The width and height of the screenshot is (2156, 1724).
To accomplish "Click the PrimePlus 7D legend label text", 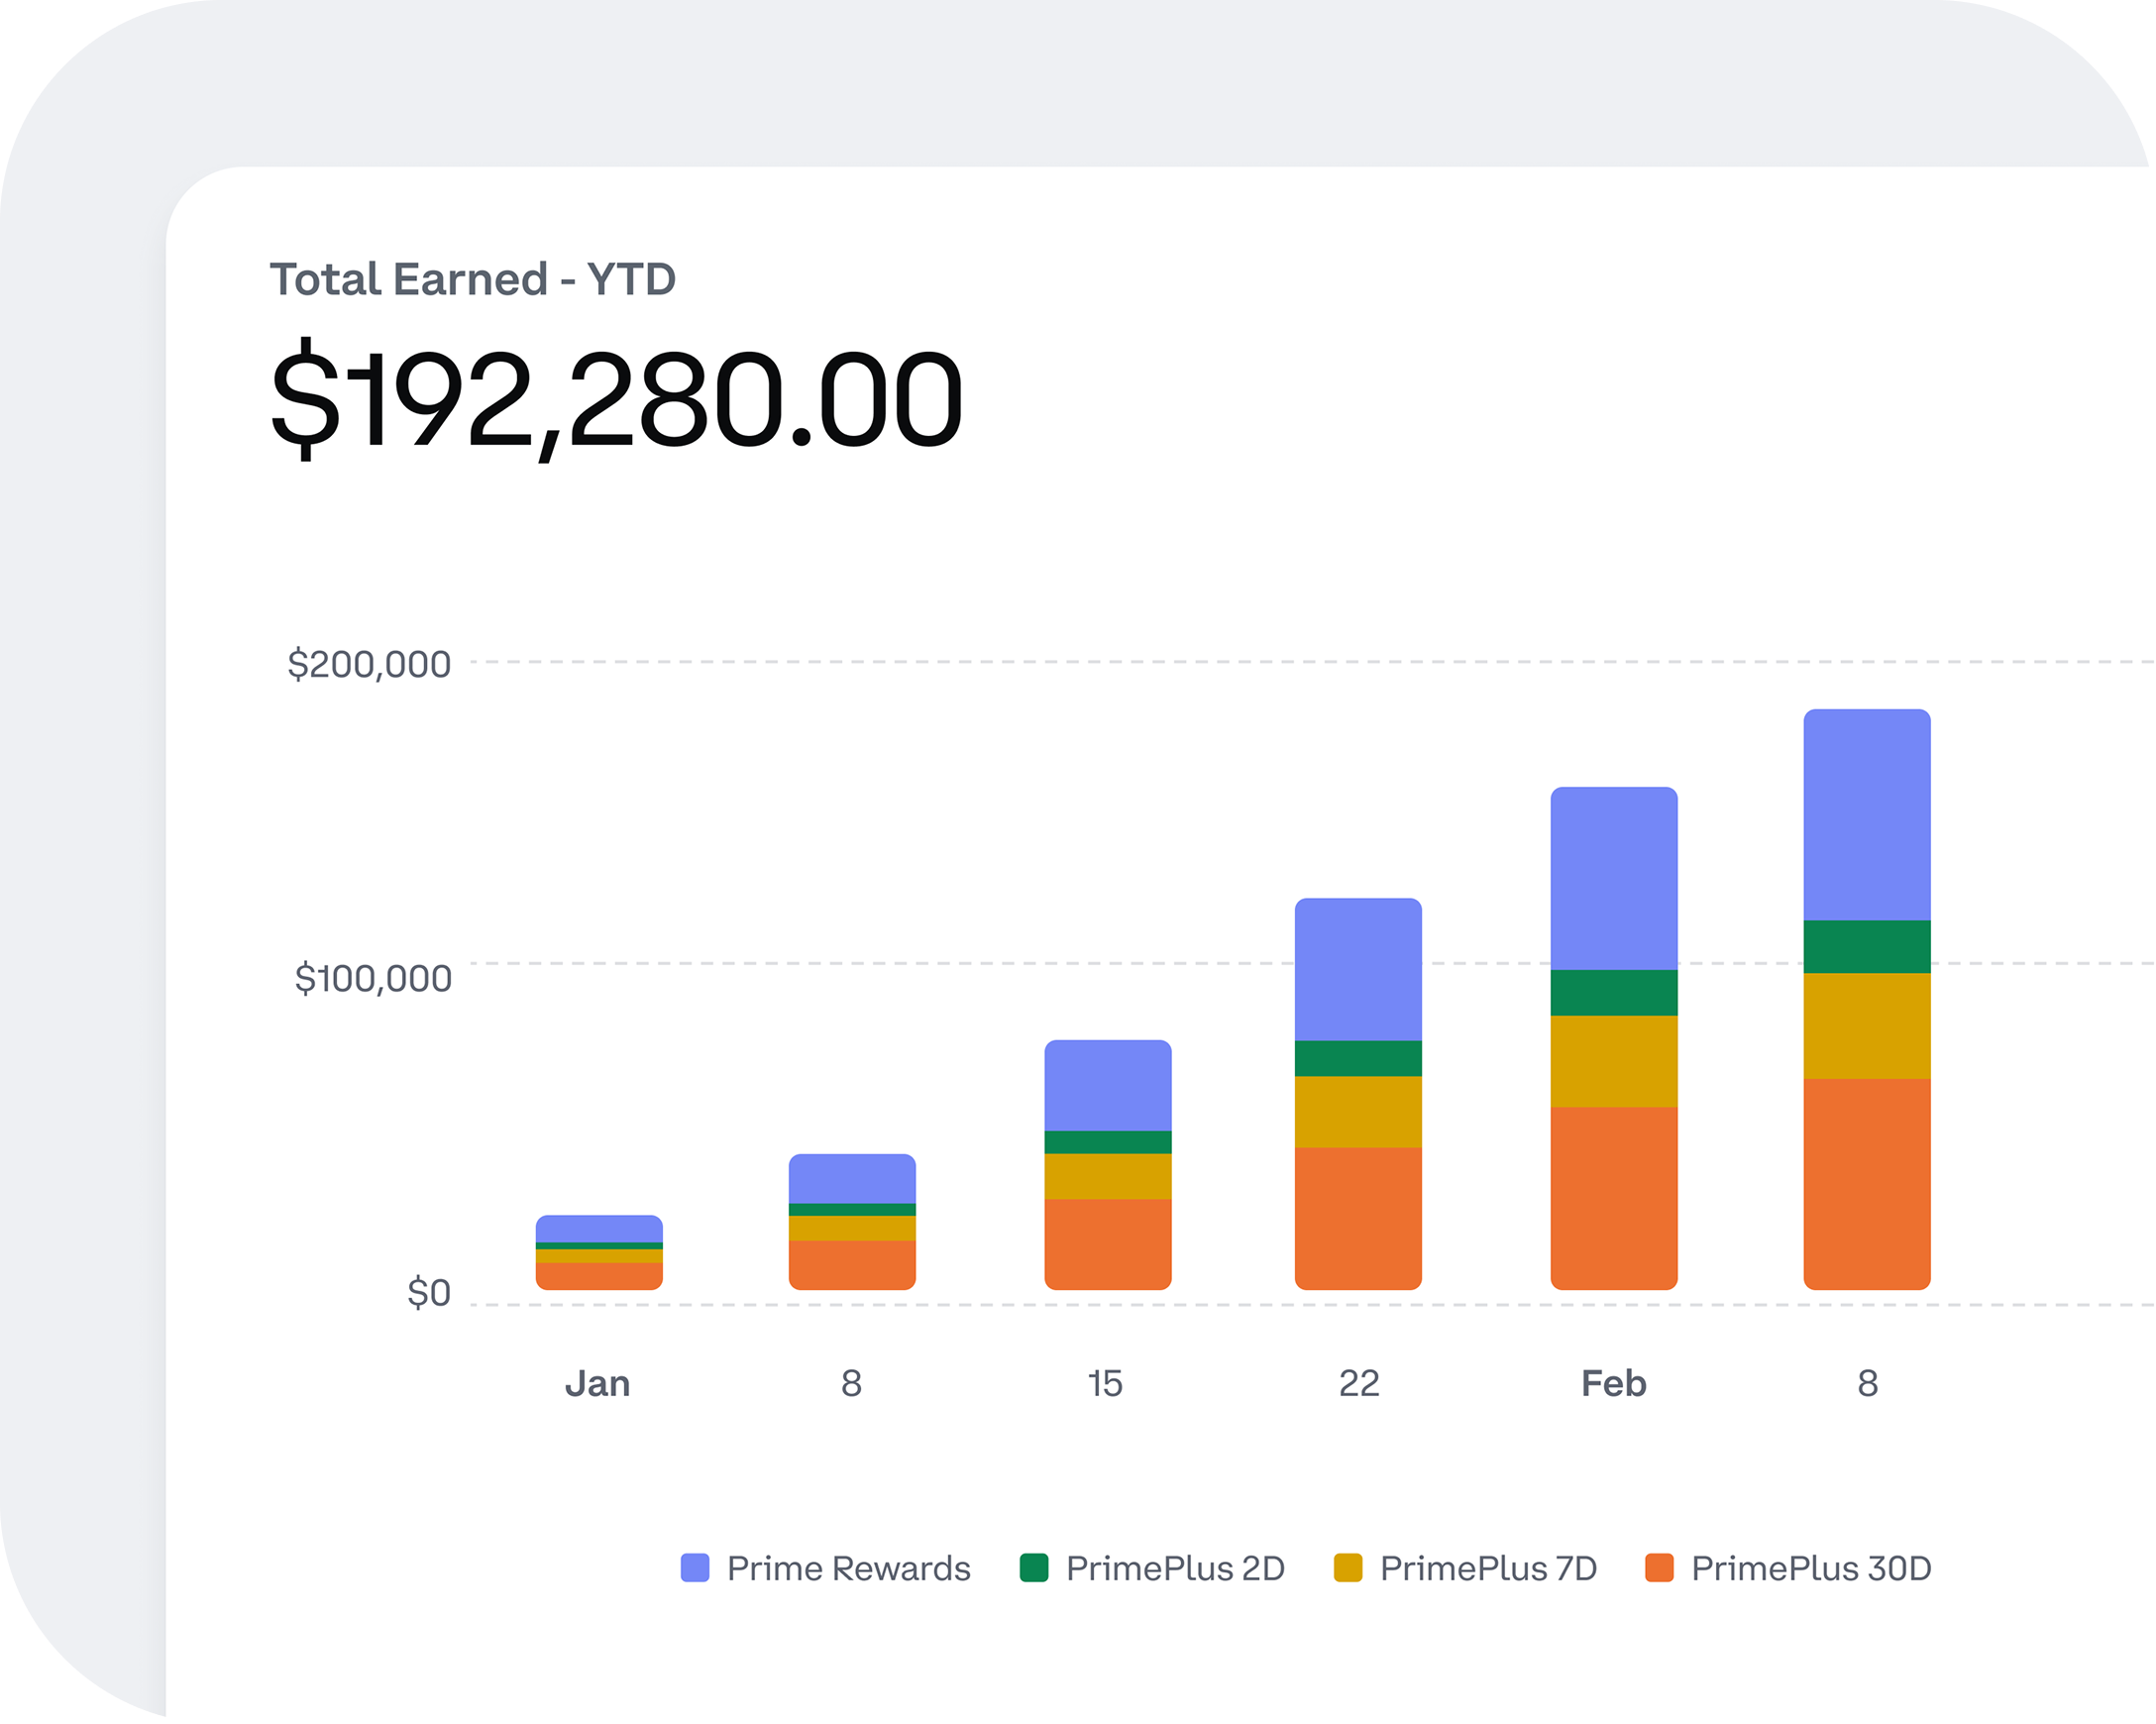I will click(1488, 1568).
